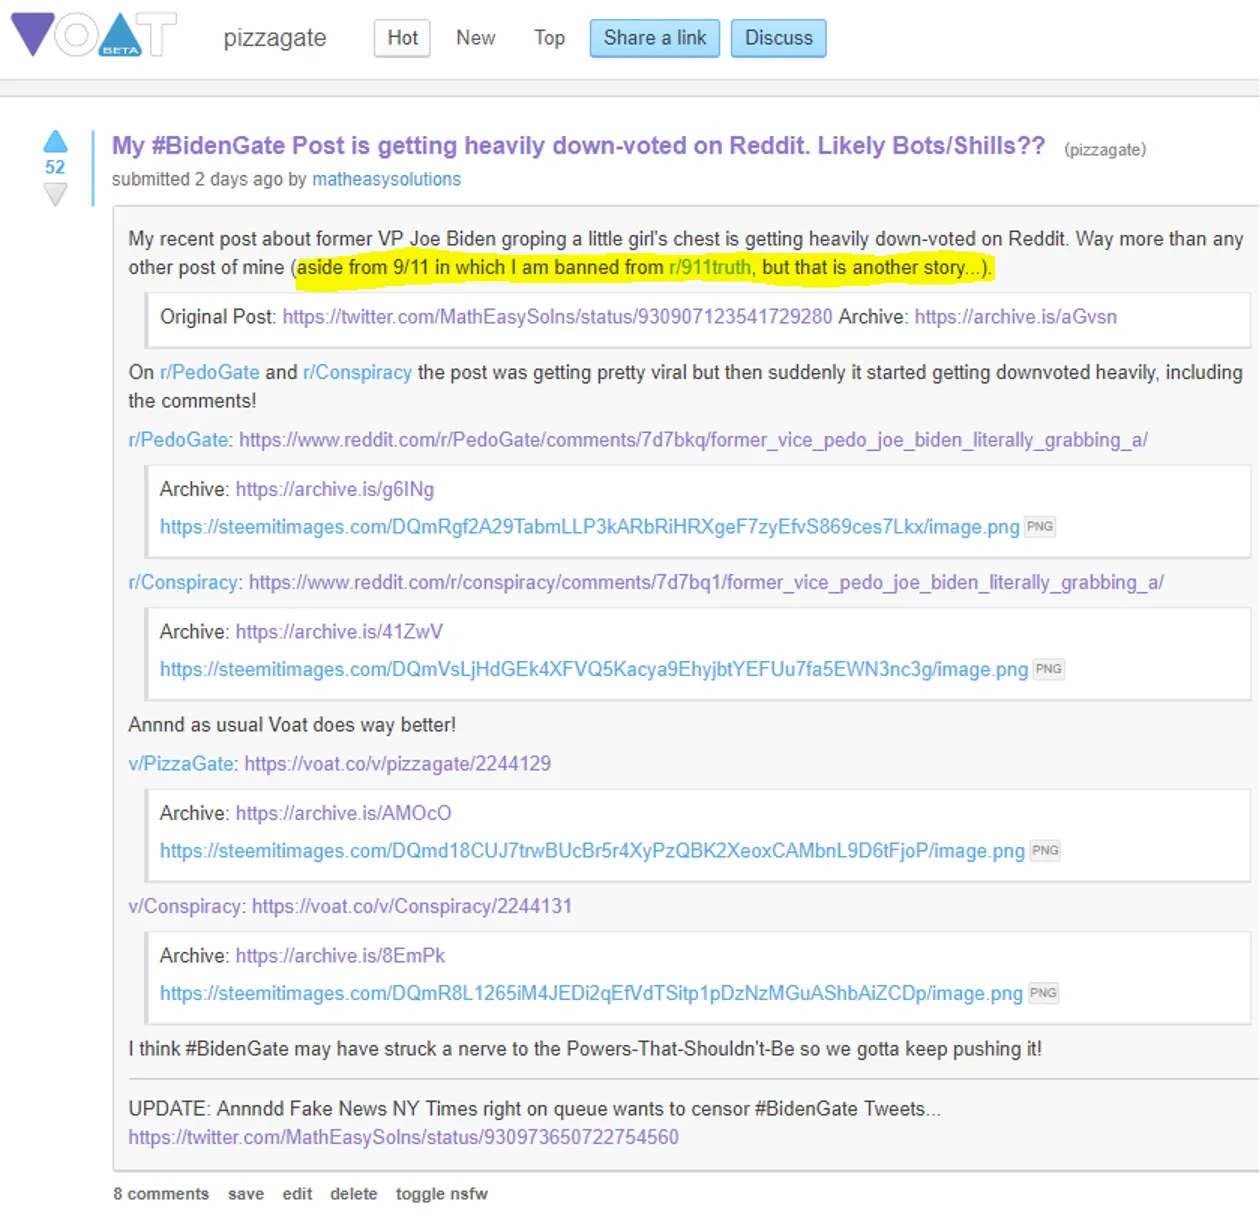This screenshot has height=1218, width=1260.
Task: Click PNG badge after DQmR8L1265 image link
Action: coord(1043,993)
